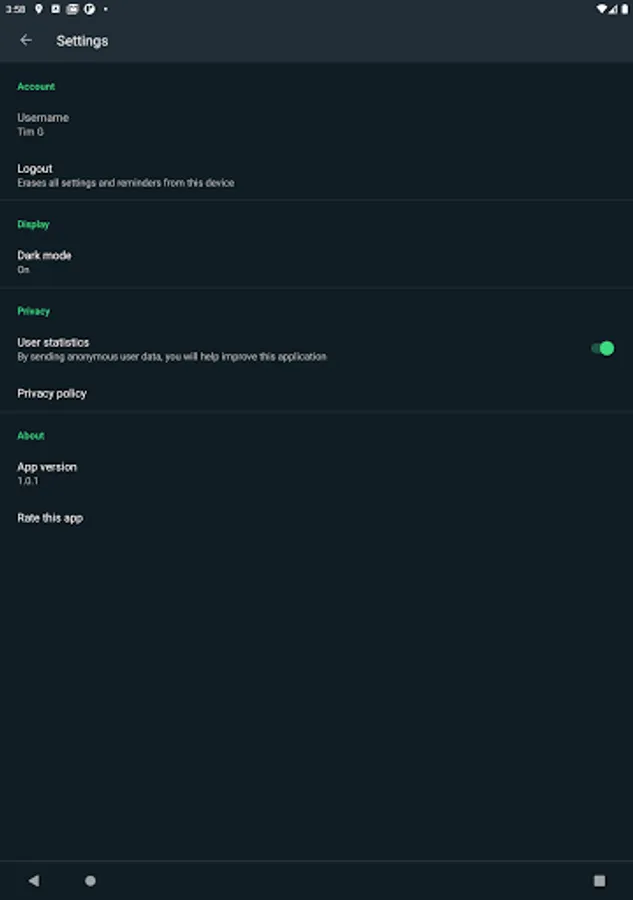Tap the Wi-Fi signal status icon
Viewport: 633px width, 900px height.
[602, 8]
